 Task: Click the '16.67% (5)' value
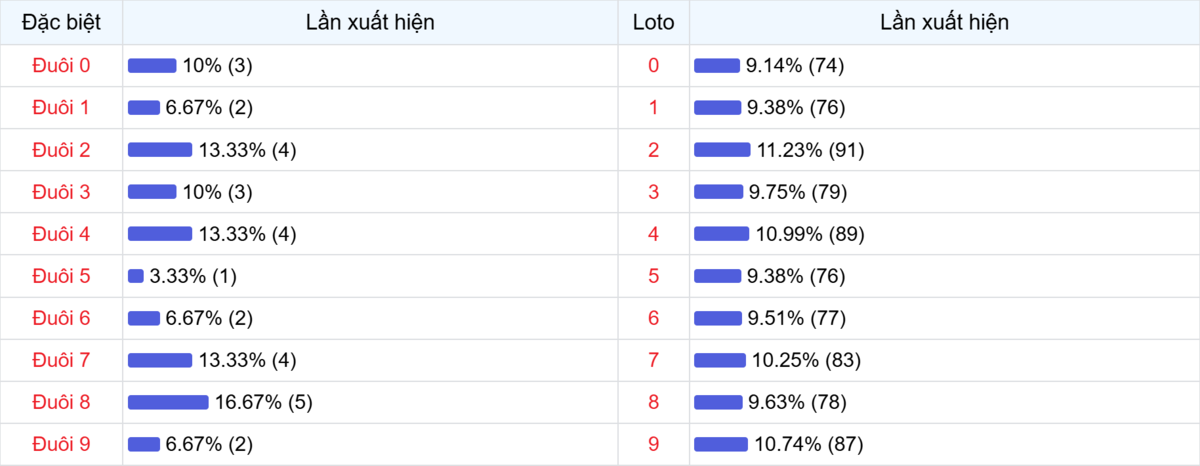[264, 402]
